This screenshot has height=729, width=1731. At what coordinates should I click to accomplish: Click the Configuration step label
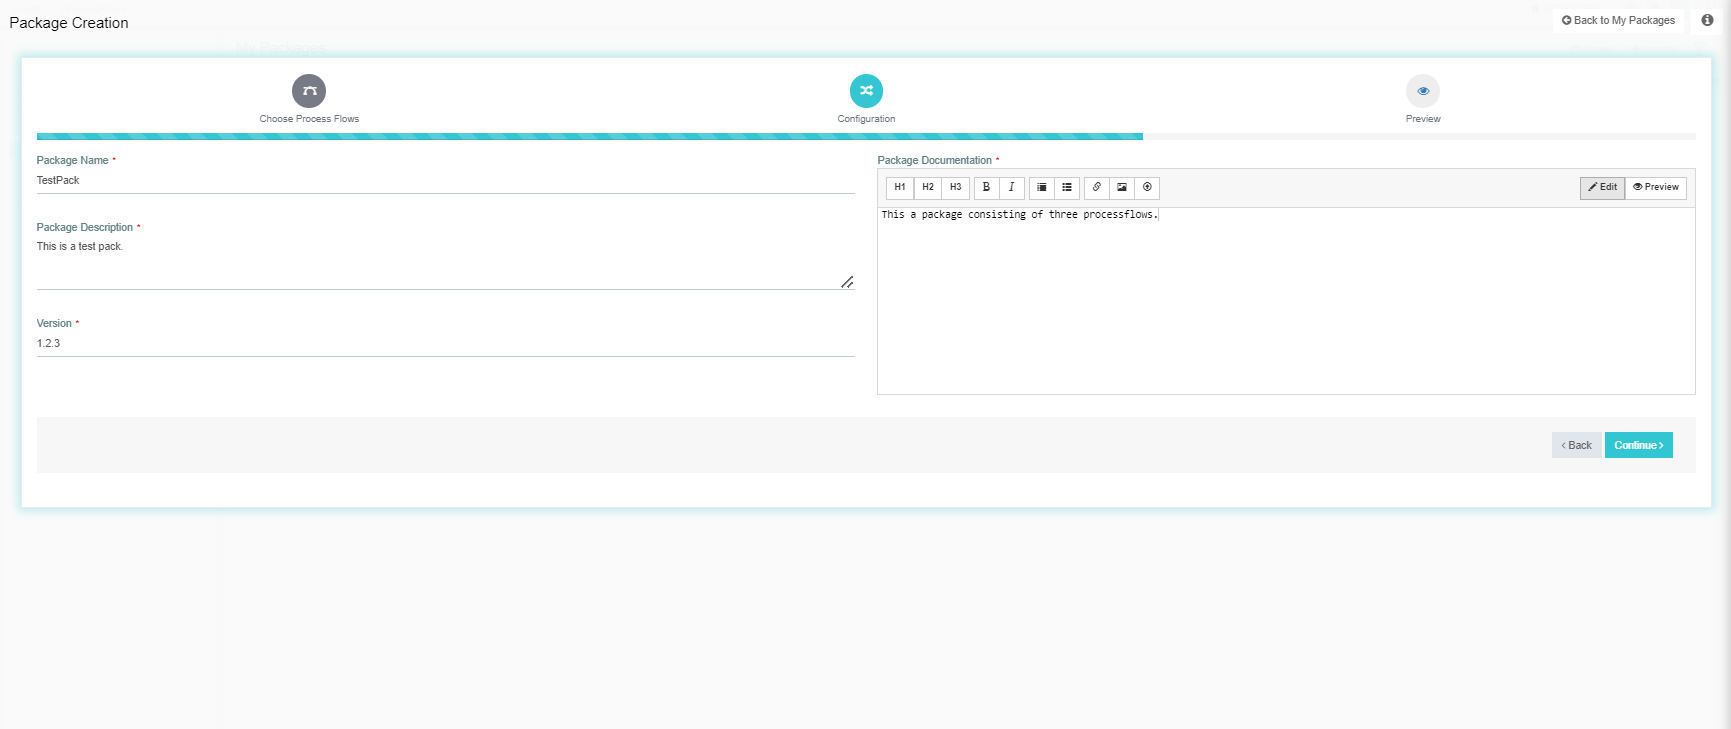(x=866, y=119)
